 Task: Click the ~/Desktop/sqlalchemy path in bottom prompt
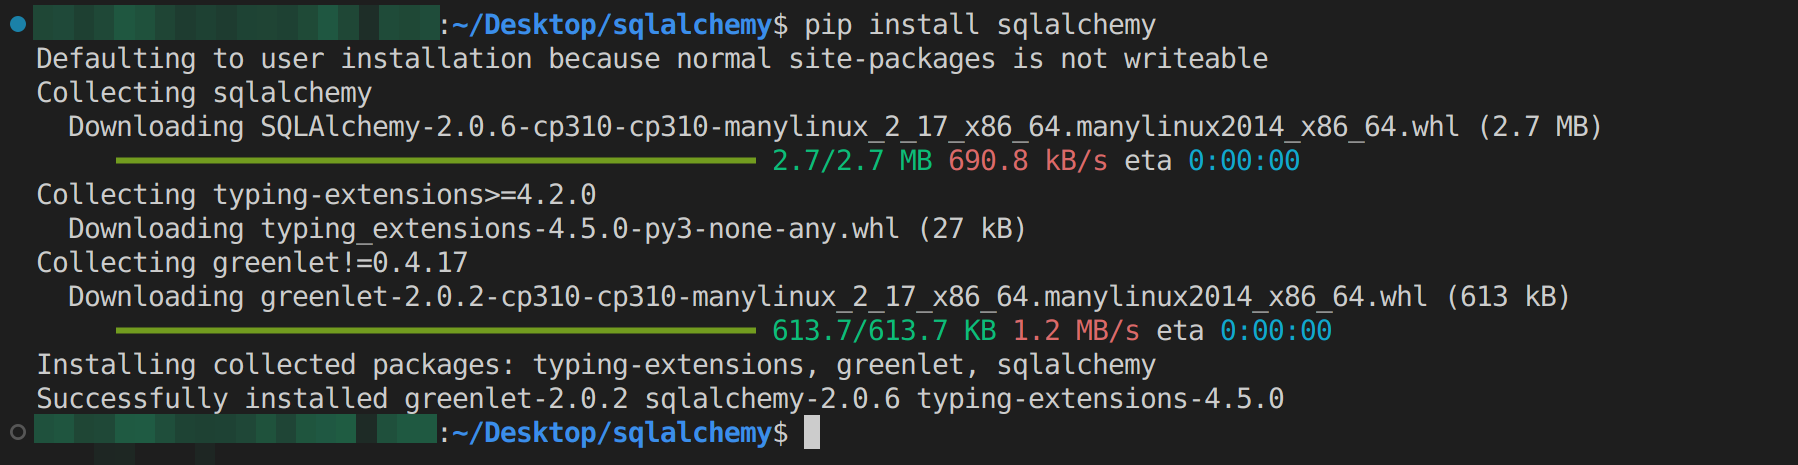(x=612, y=432)
